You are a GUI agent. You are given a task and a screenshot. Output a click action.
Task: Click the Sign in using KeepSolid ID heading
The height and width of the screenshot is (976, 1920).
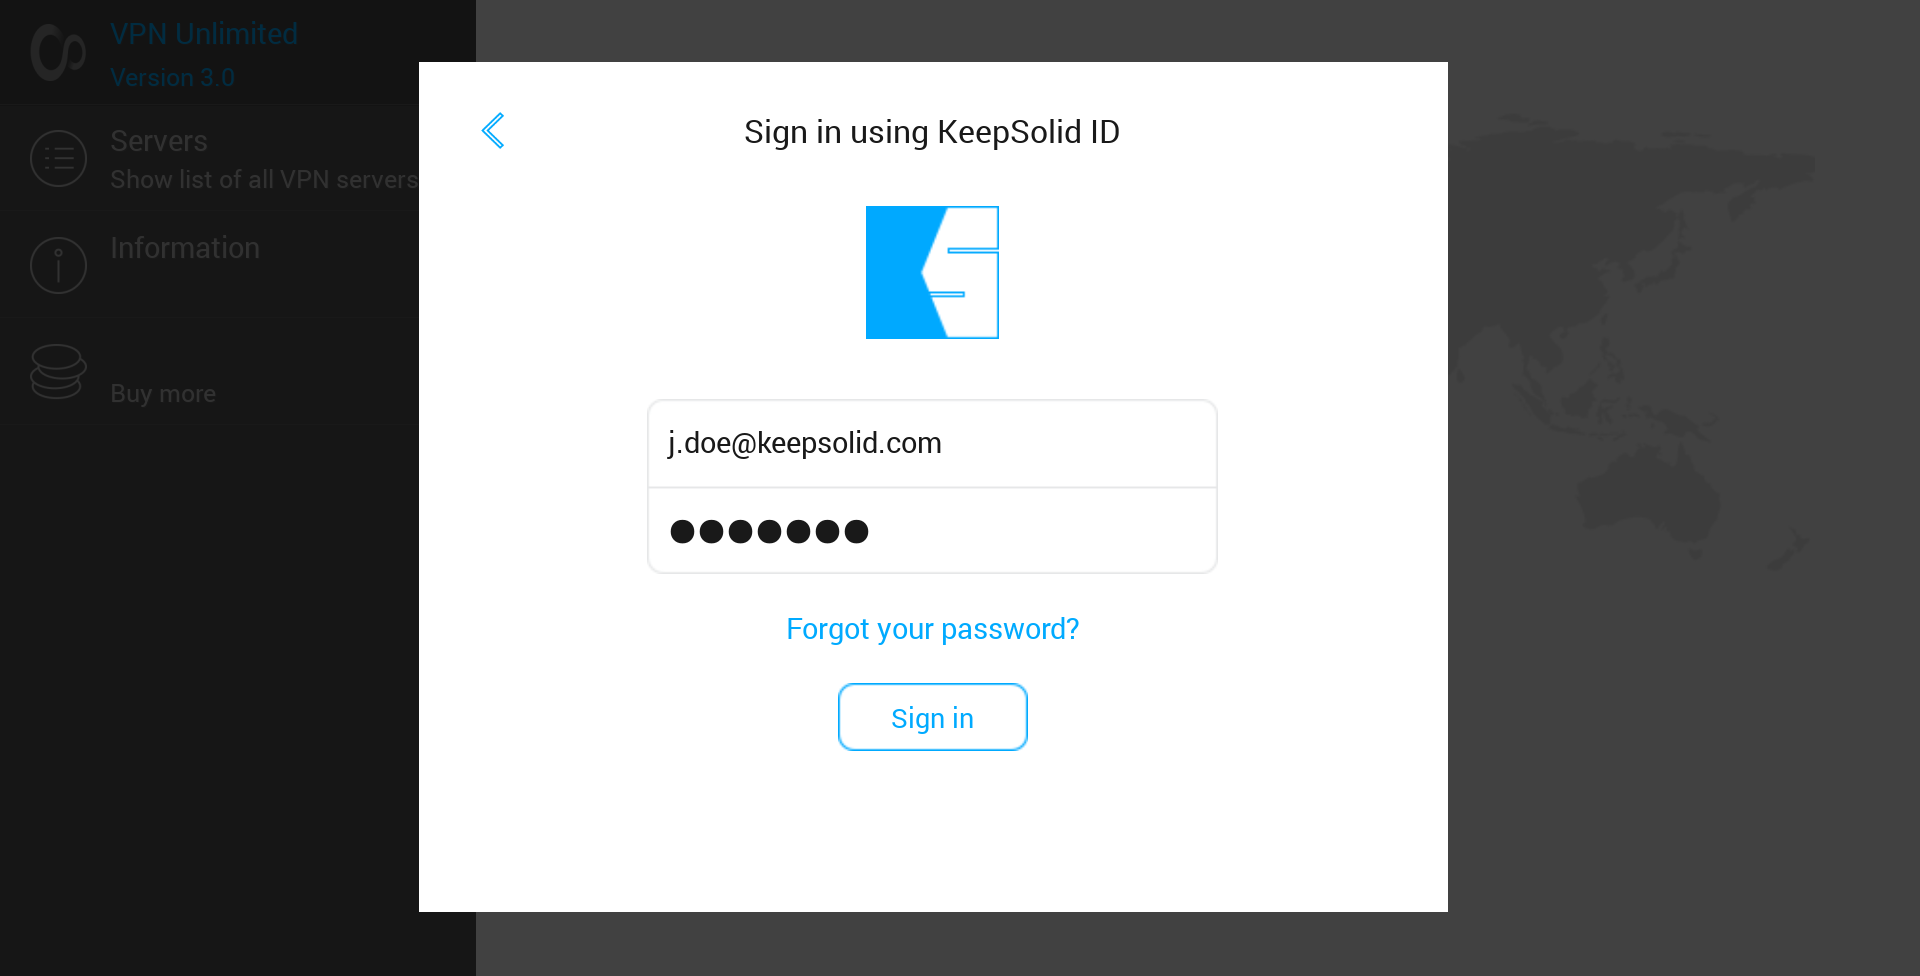pos(931,132)
